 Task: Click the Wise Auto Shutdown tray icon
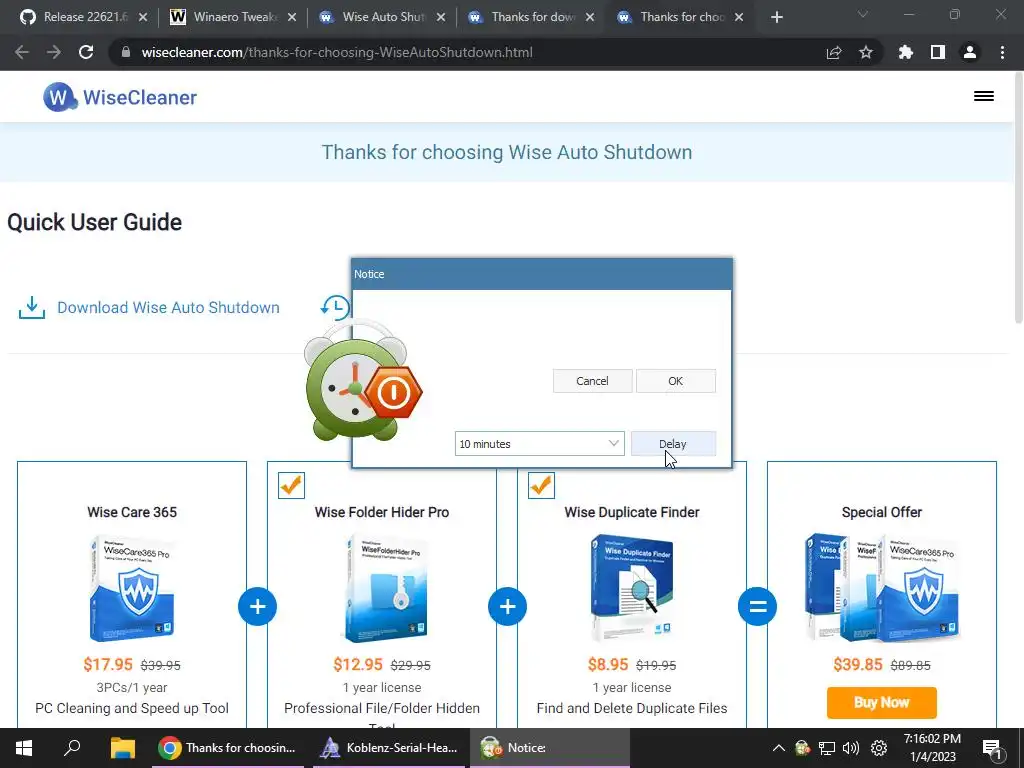click(x=803, y=748)
